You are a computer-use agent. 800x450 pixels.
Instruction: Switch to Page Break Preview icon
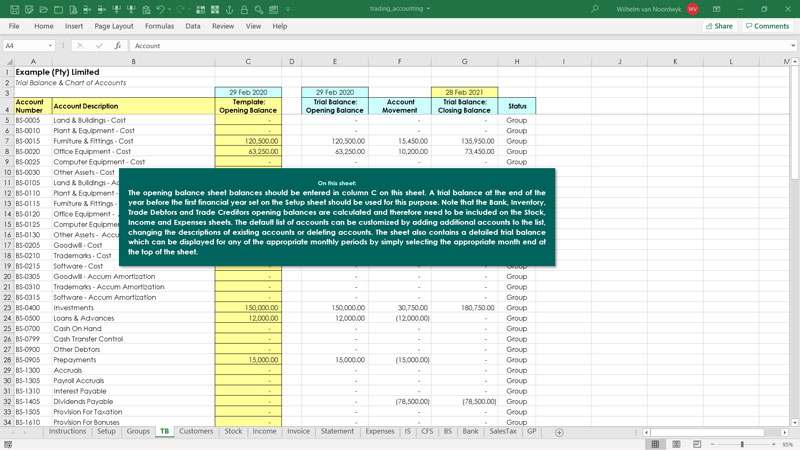pyautogui.click(x=697, y=444)
